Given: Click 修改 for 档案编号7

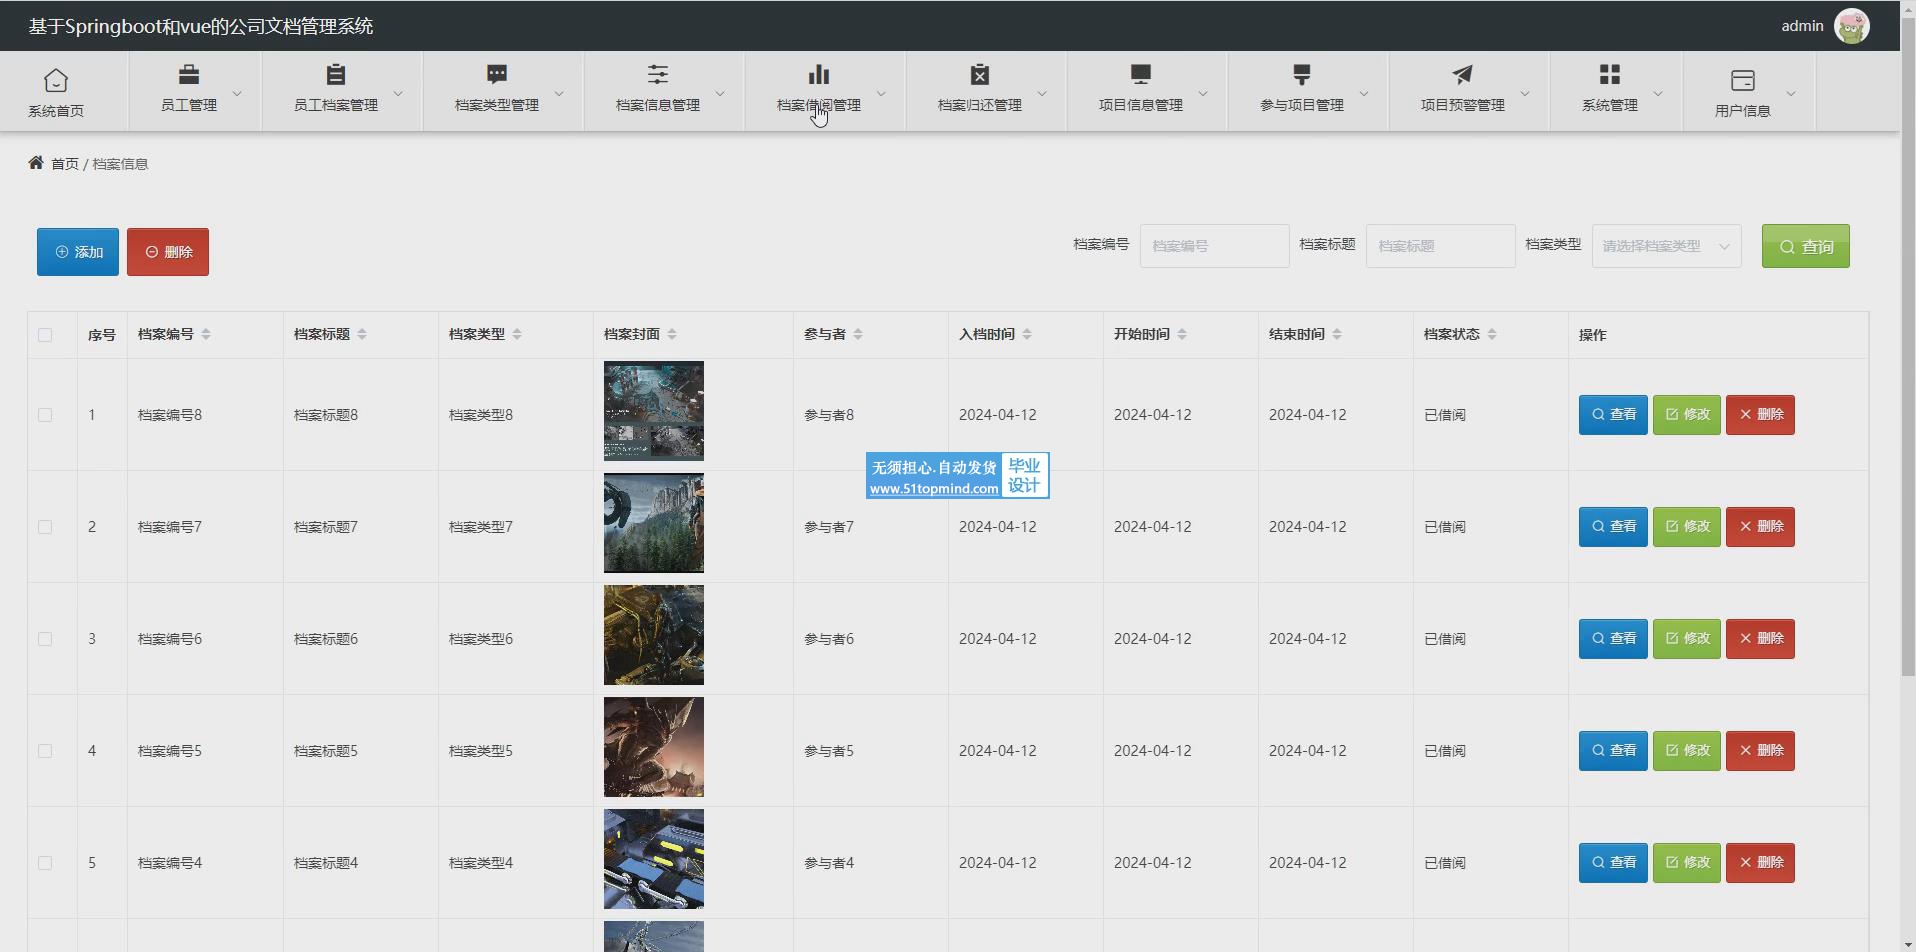Looking at the screenshot, I should (1687, 527).
